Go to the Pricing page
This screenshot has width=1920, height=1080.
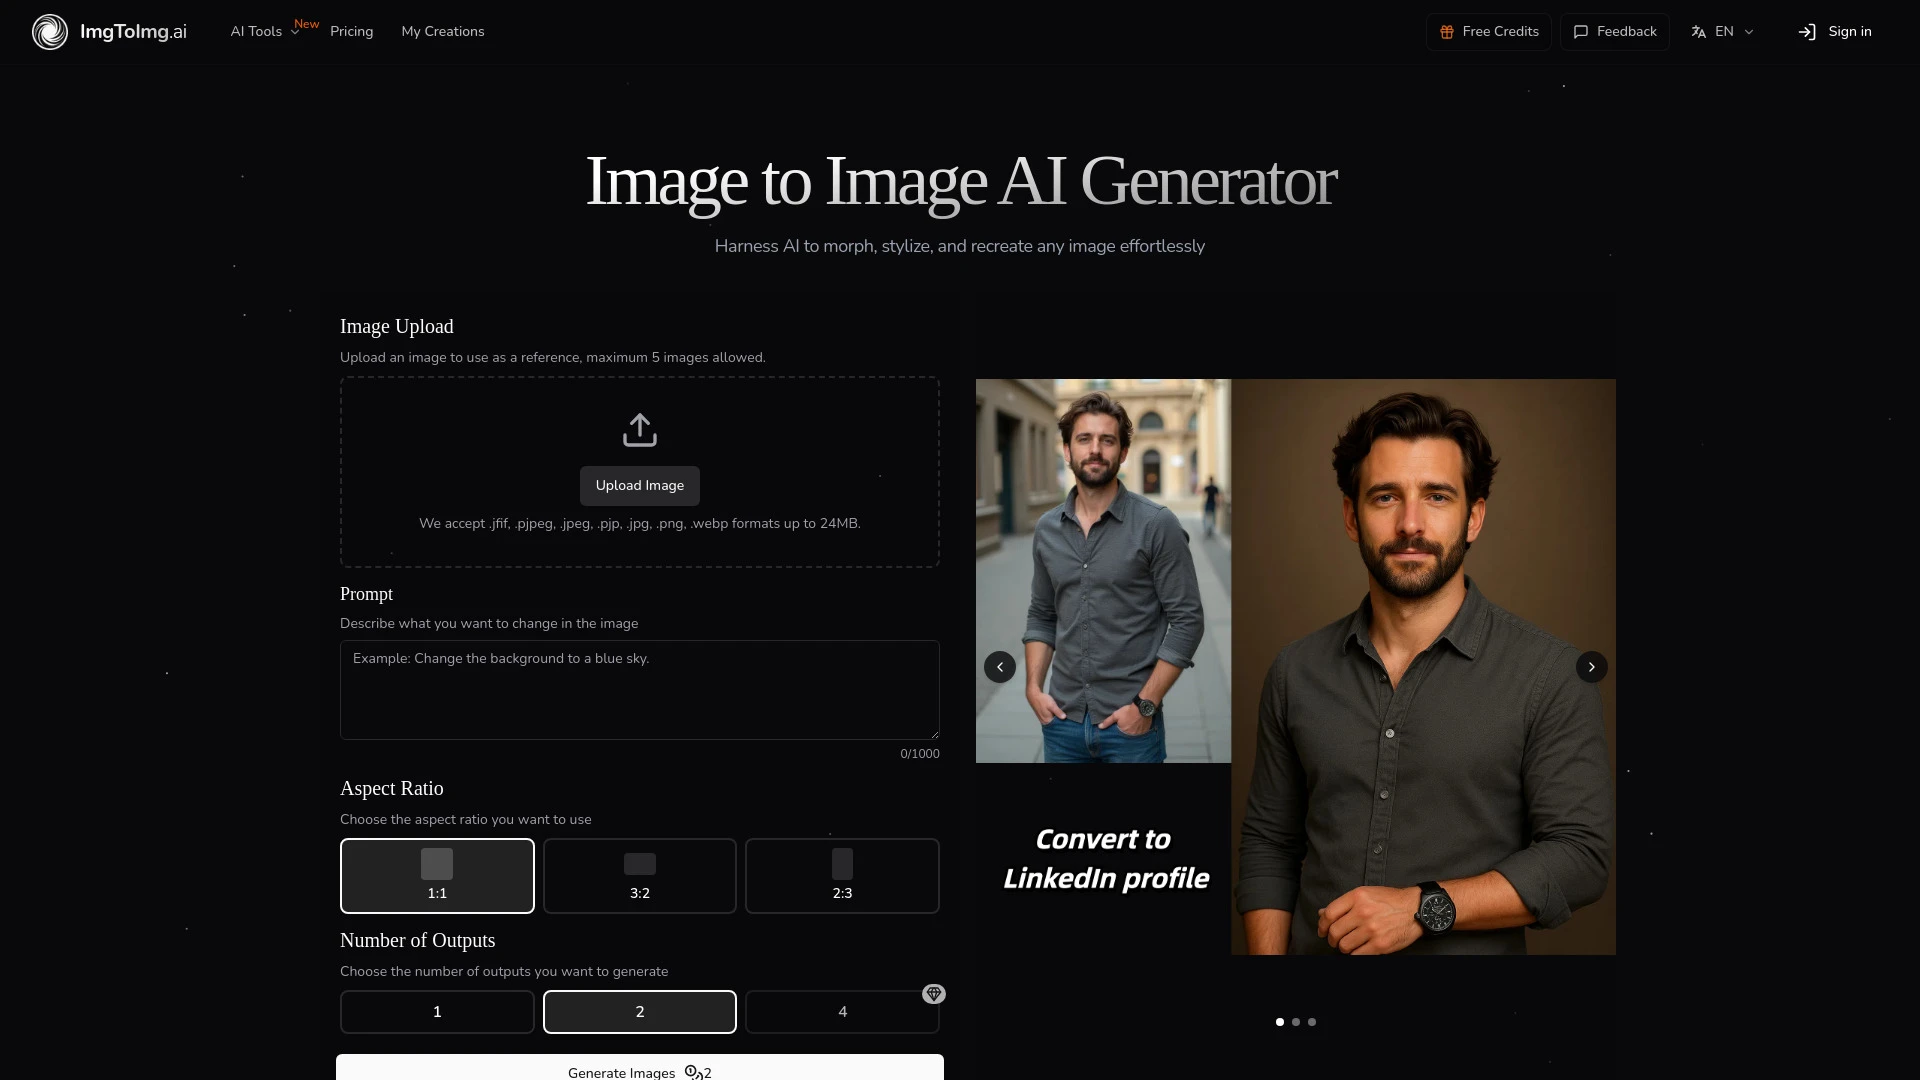(351, 31)
